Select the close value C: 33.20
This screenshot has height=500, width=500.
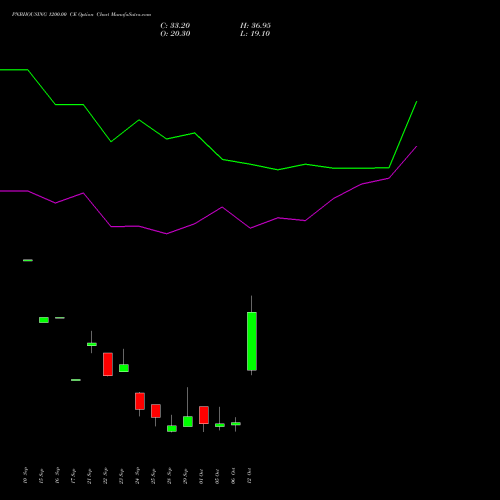click(175, 26)
